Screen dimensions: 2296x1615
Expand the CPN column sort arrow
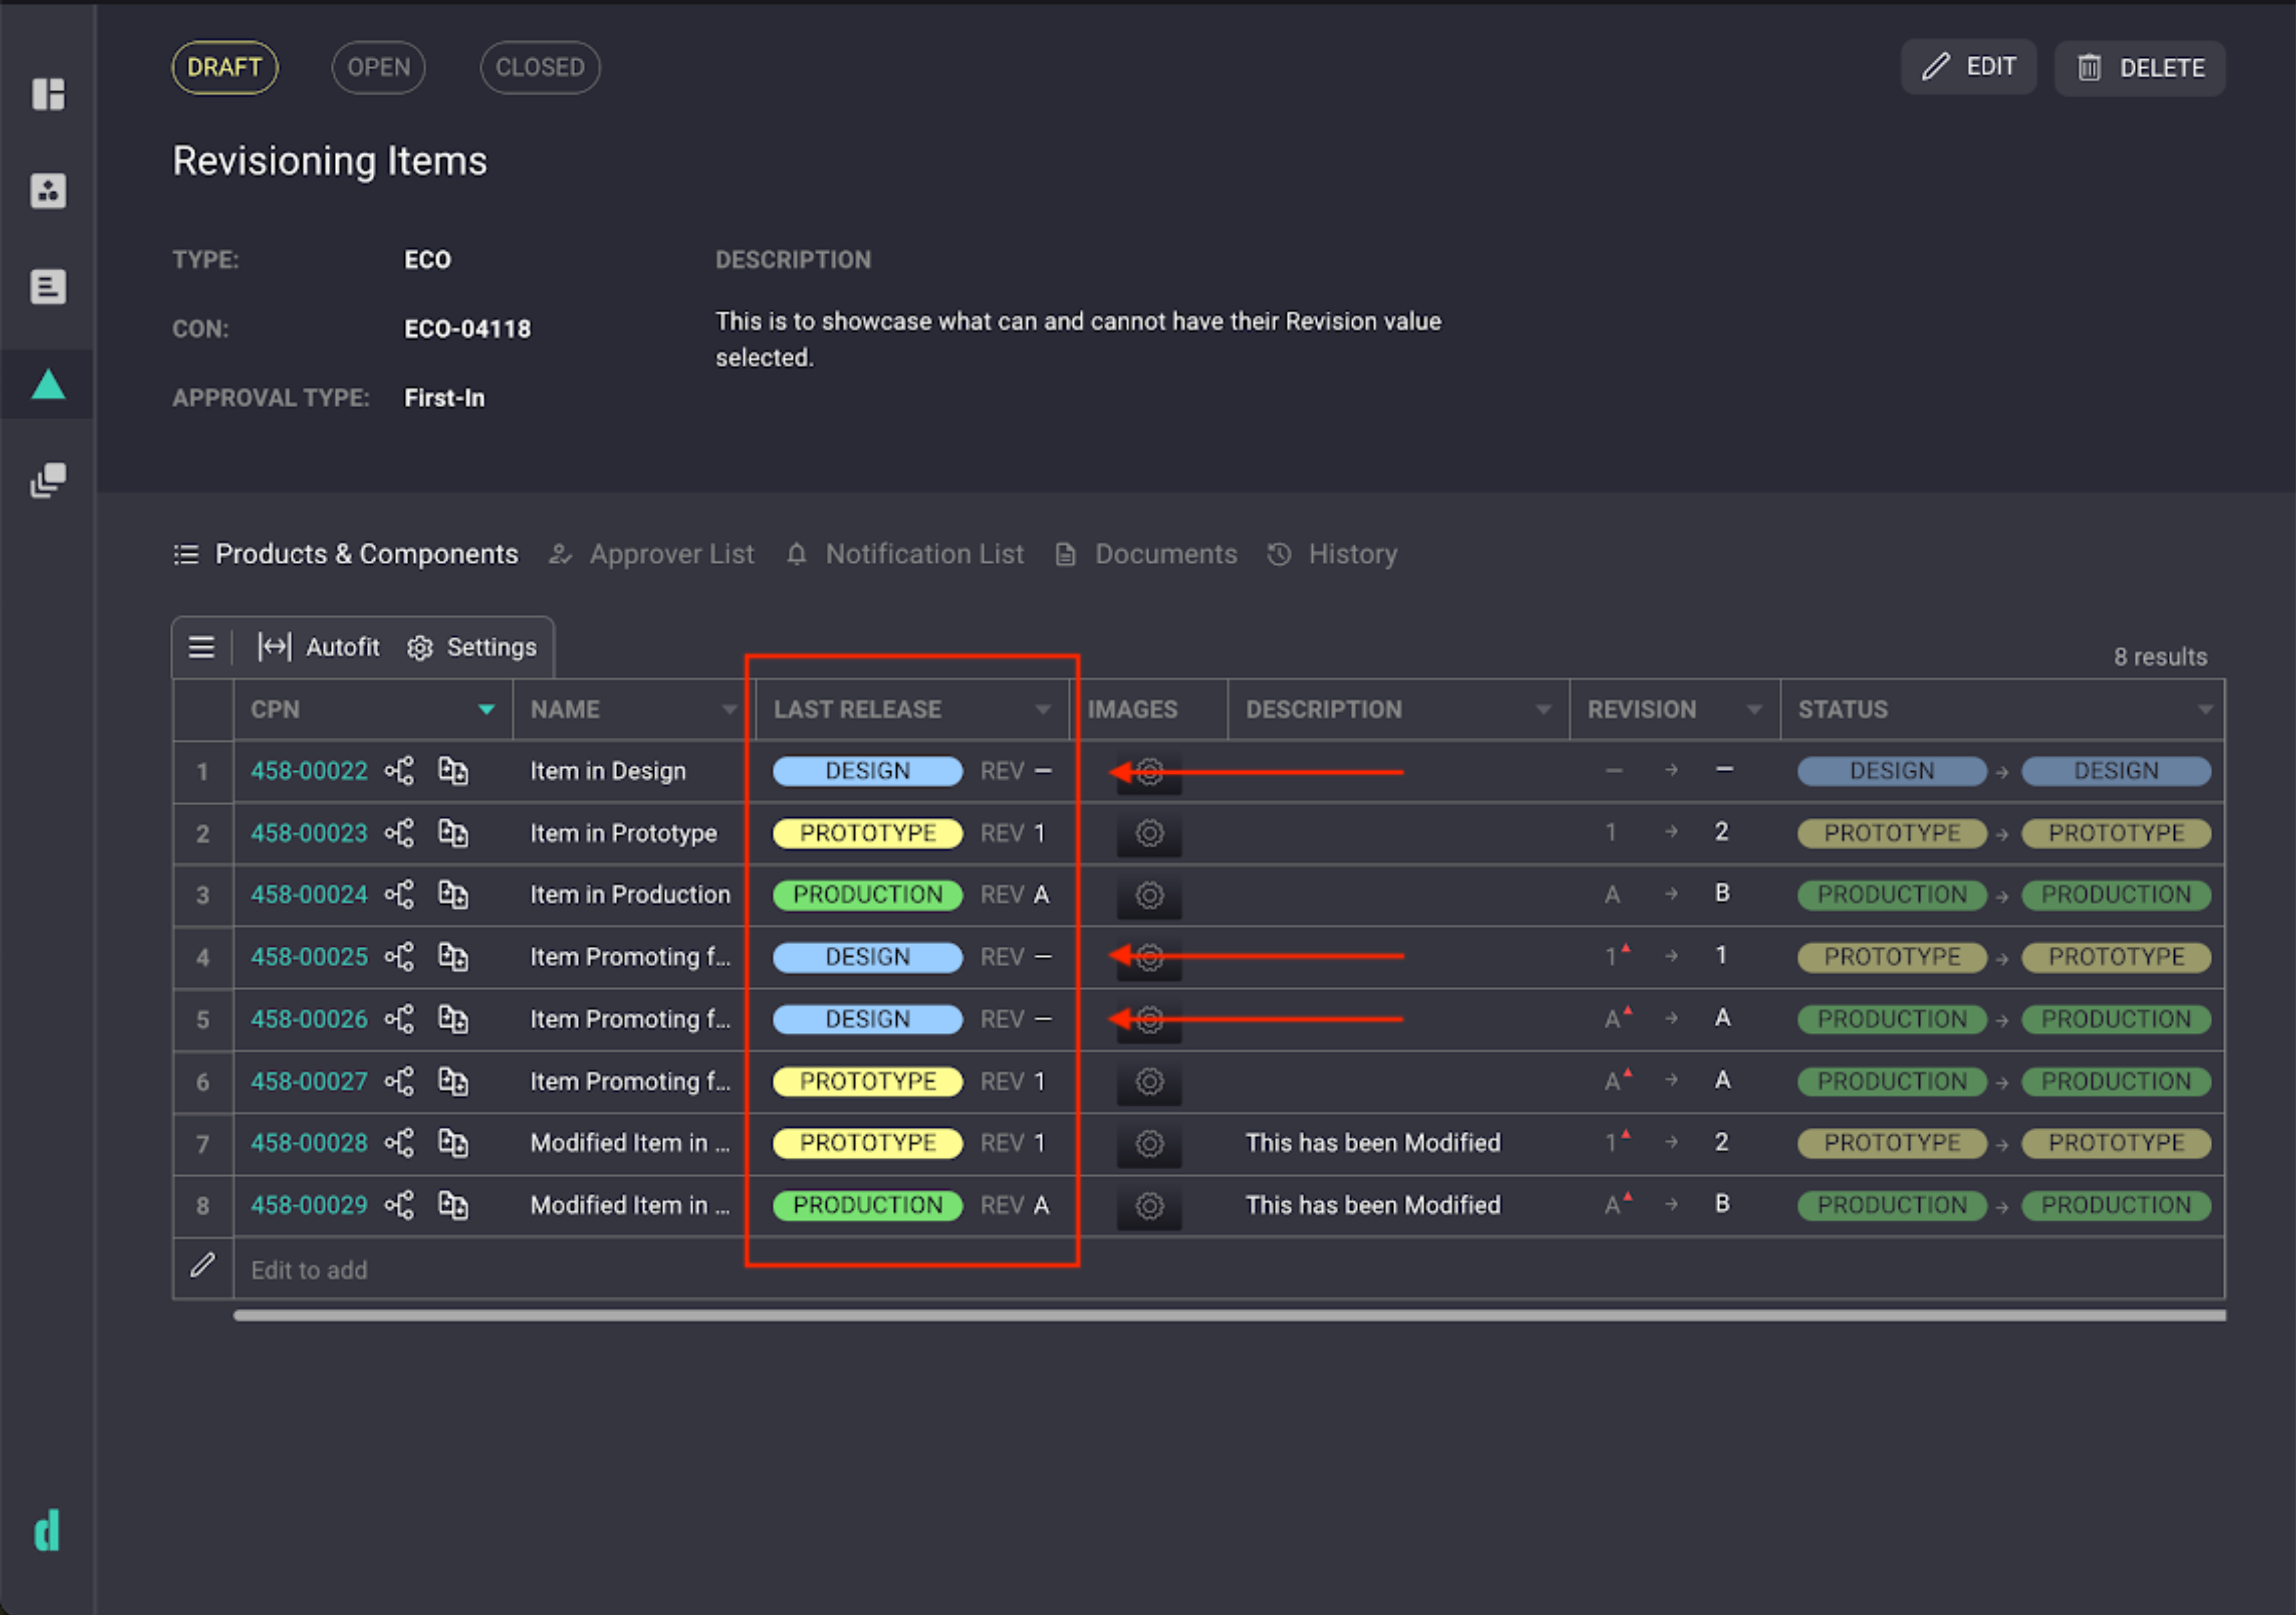click(x=487, y=709)
